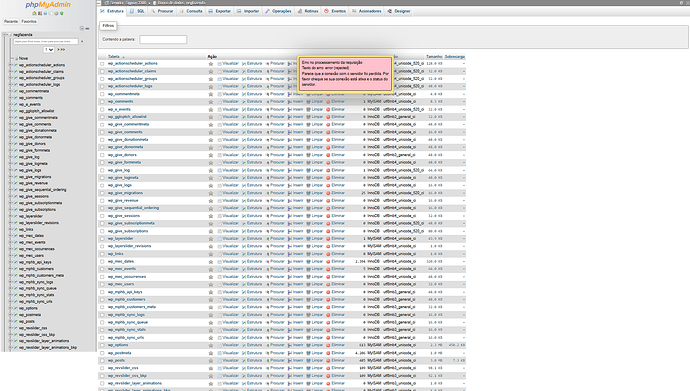
Task: Check the wp_layerslider_revisions row checkbox
Action: pyautogui.click(x=102, y=246)
